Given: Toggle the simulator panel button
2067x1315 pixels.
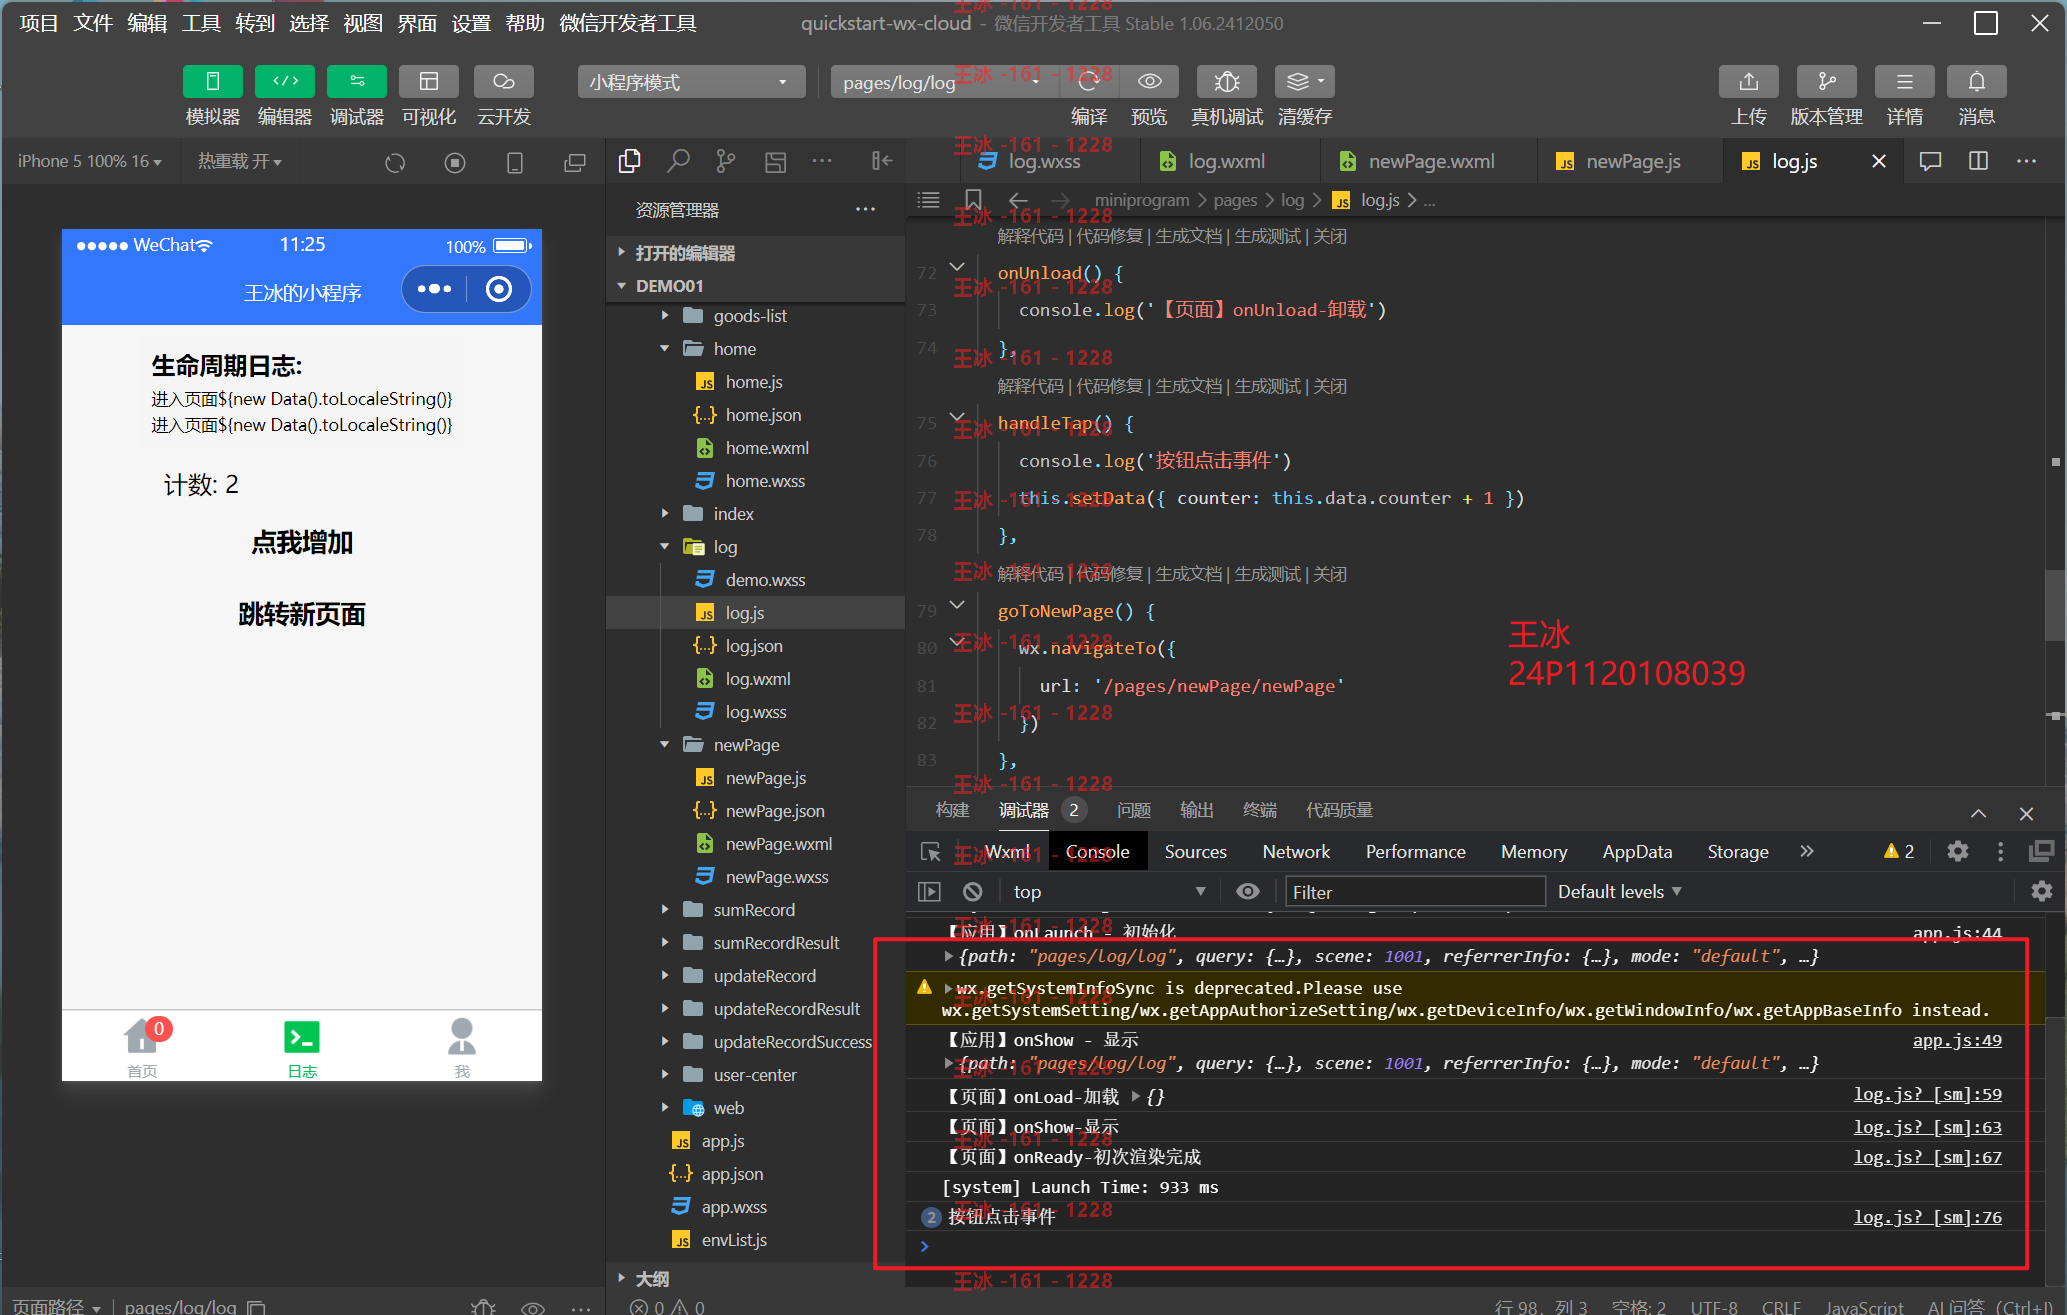Looking at the screenshot, I should pyautogui.click(x=212, y=81).
